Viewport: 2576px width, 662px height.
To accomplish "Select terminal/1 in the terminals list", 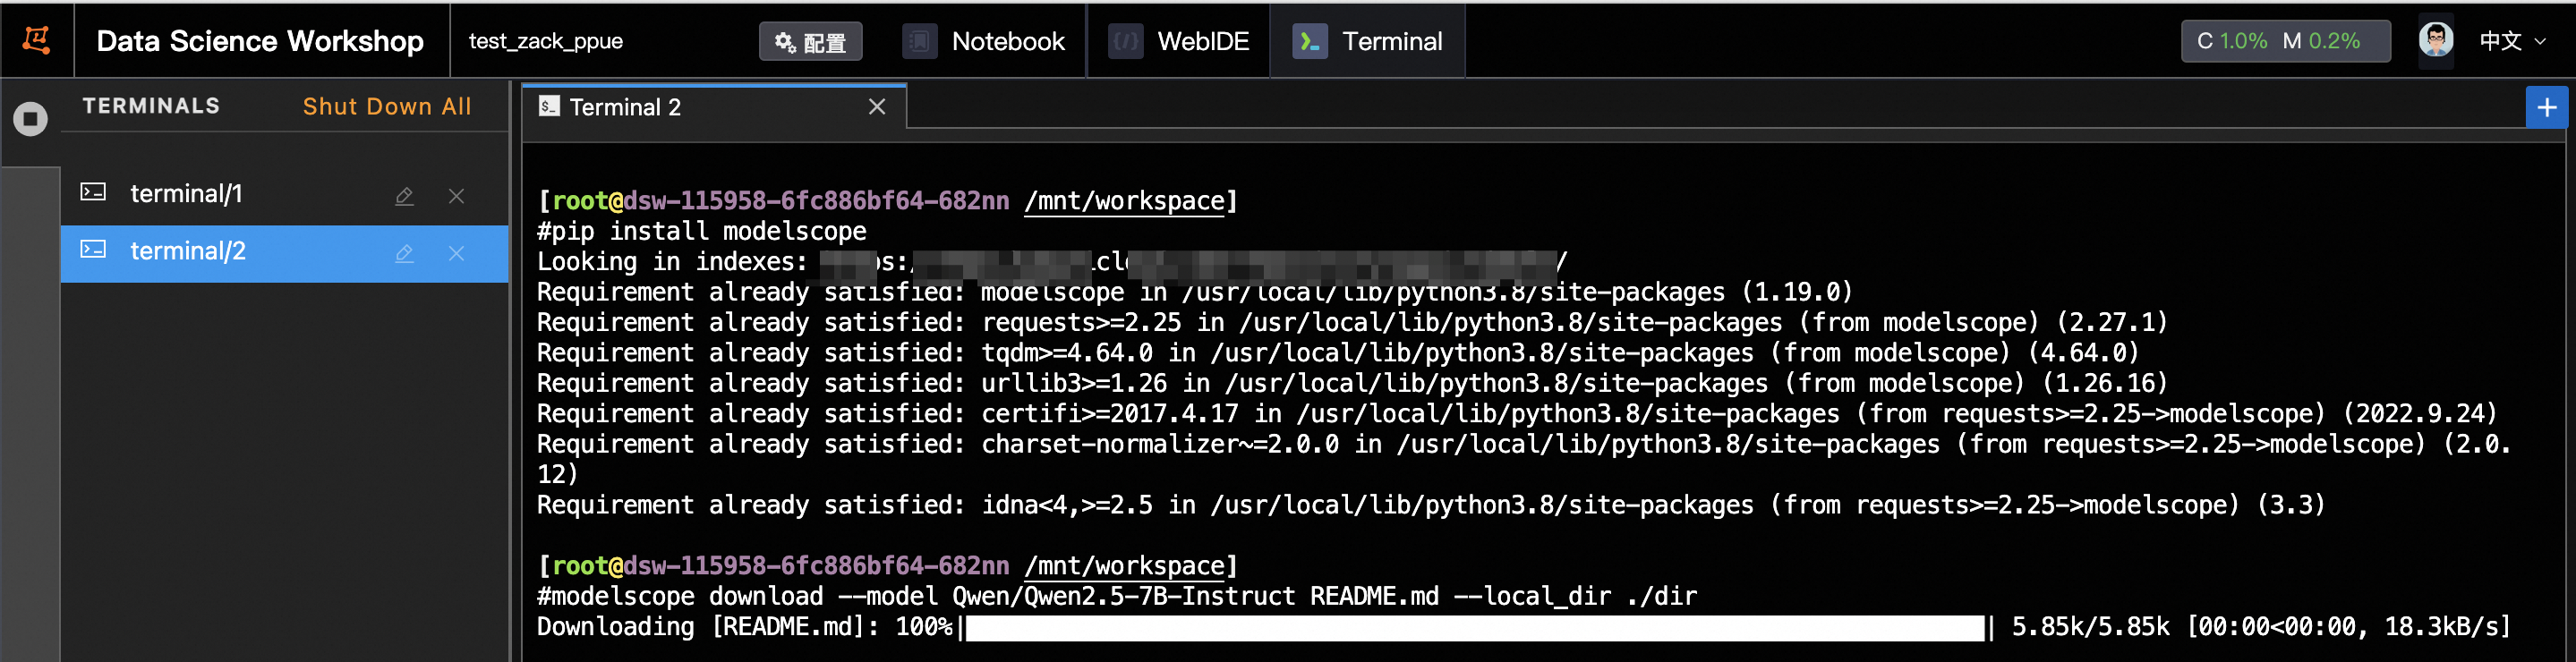I will [187, 194].
